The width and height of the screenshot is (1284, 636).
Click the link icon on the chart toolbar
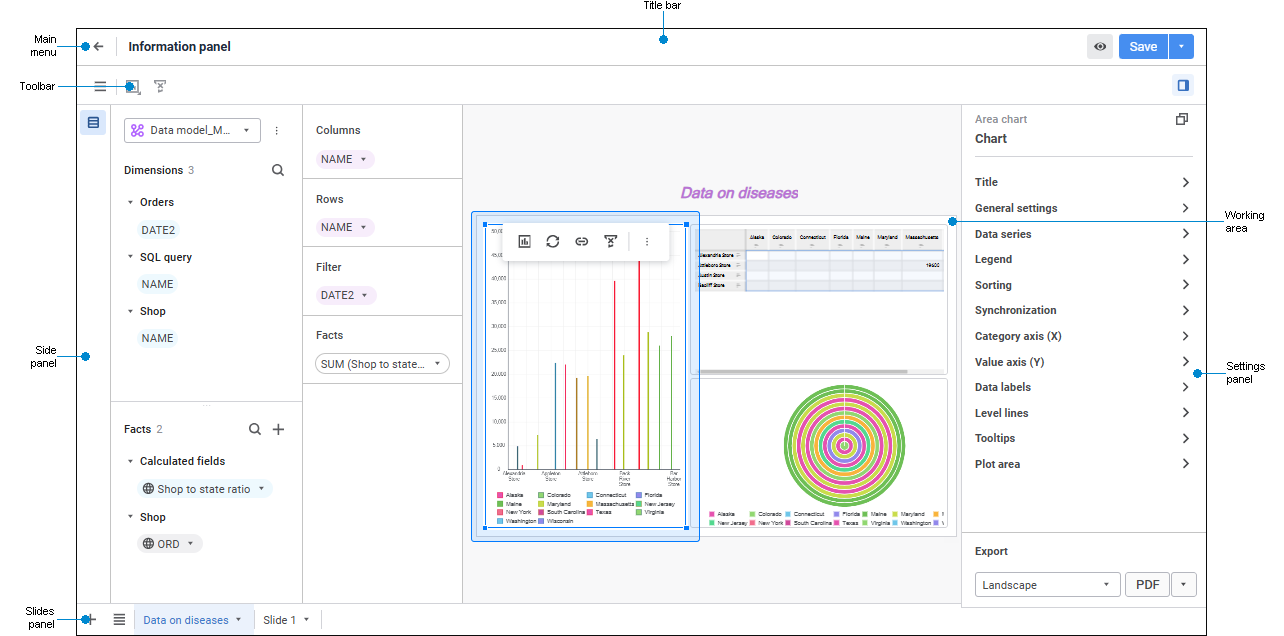coord(581,241)
